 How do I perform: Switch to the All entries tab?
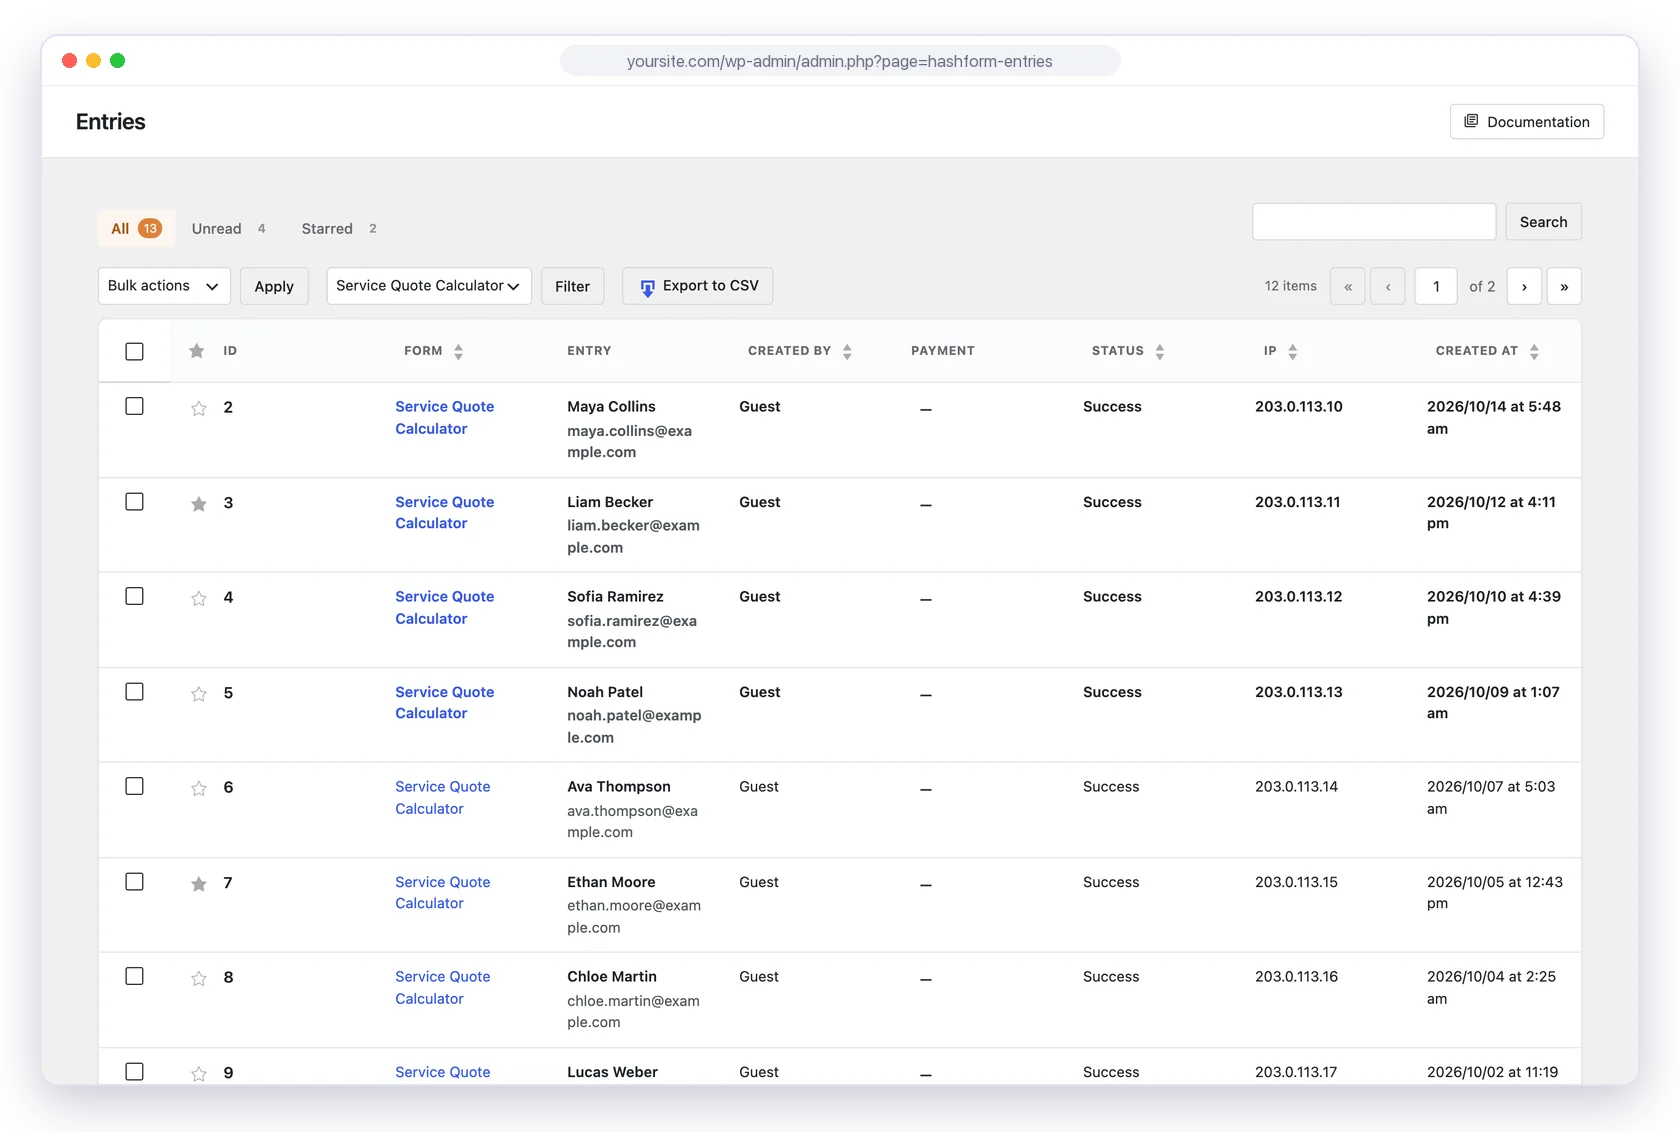[x=136, y=228]
